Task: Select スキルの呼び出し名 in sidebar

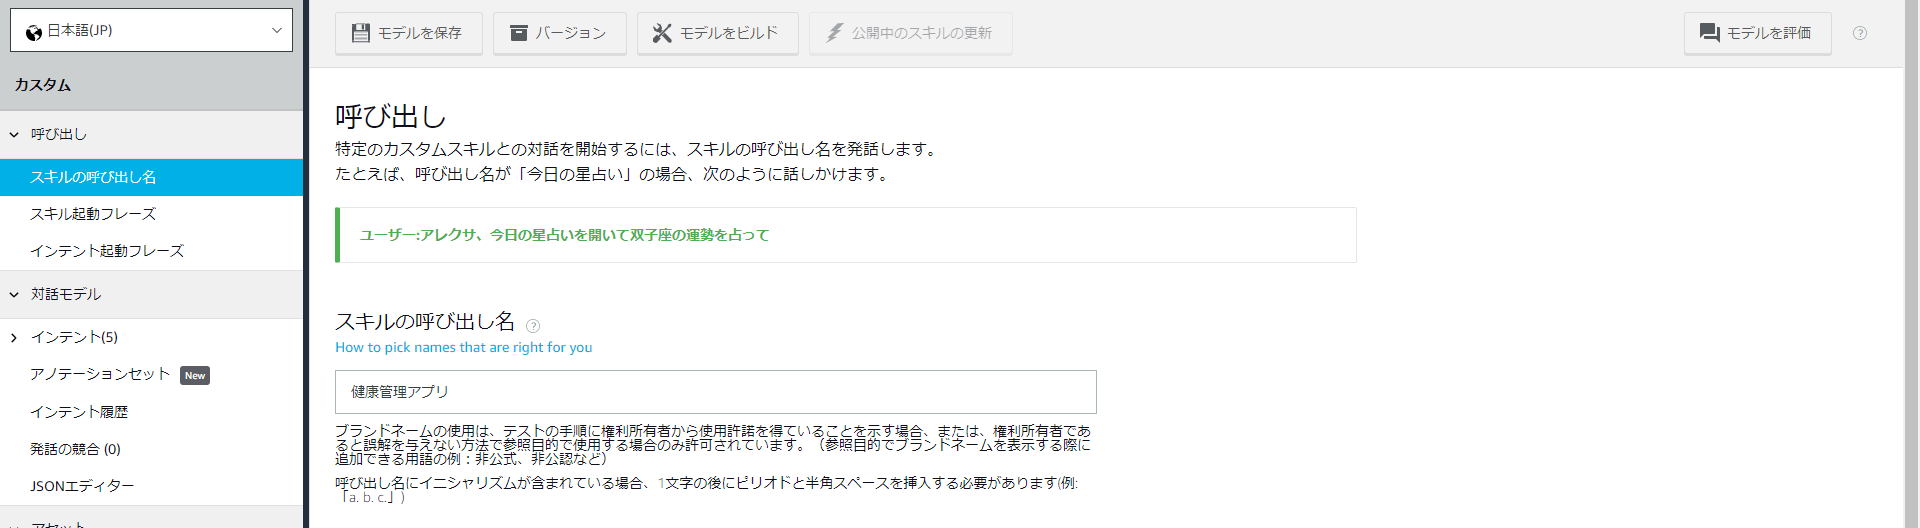Action: [x=151, y=177]
